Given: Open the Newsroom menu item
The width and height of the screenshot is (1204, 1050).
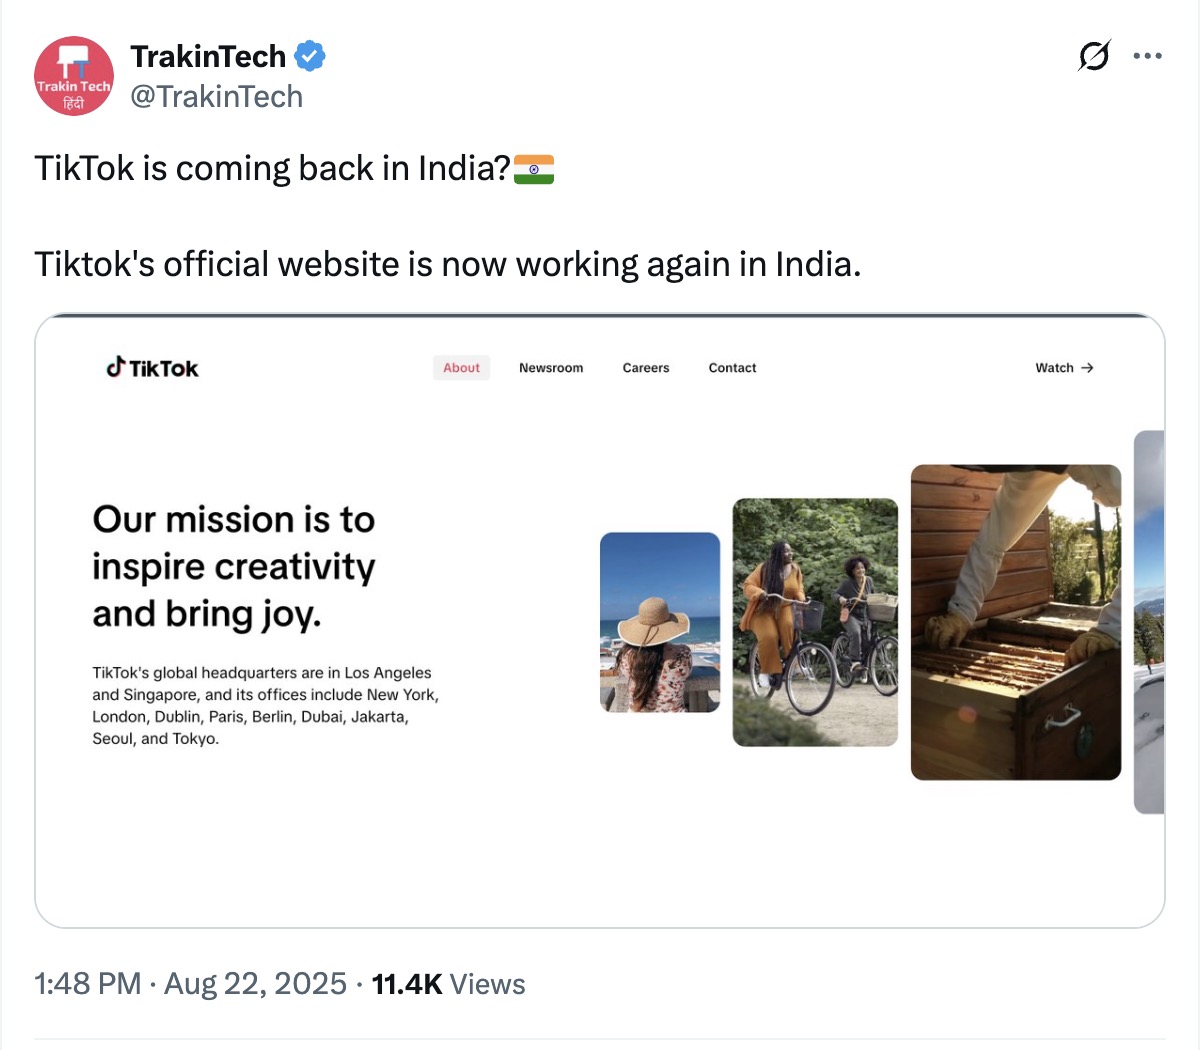Looking at the screenshot, I should (551, 368).
